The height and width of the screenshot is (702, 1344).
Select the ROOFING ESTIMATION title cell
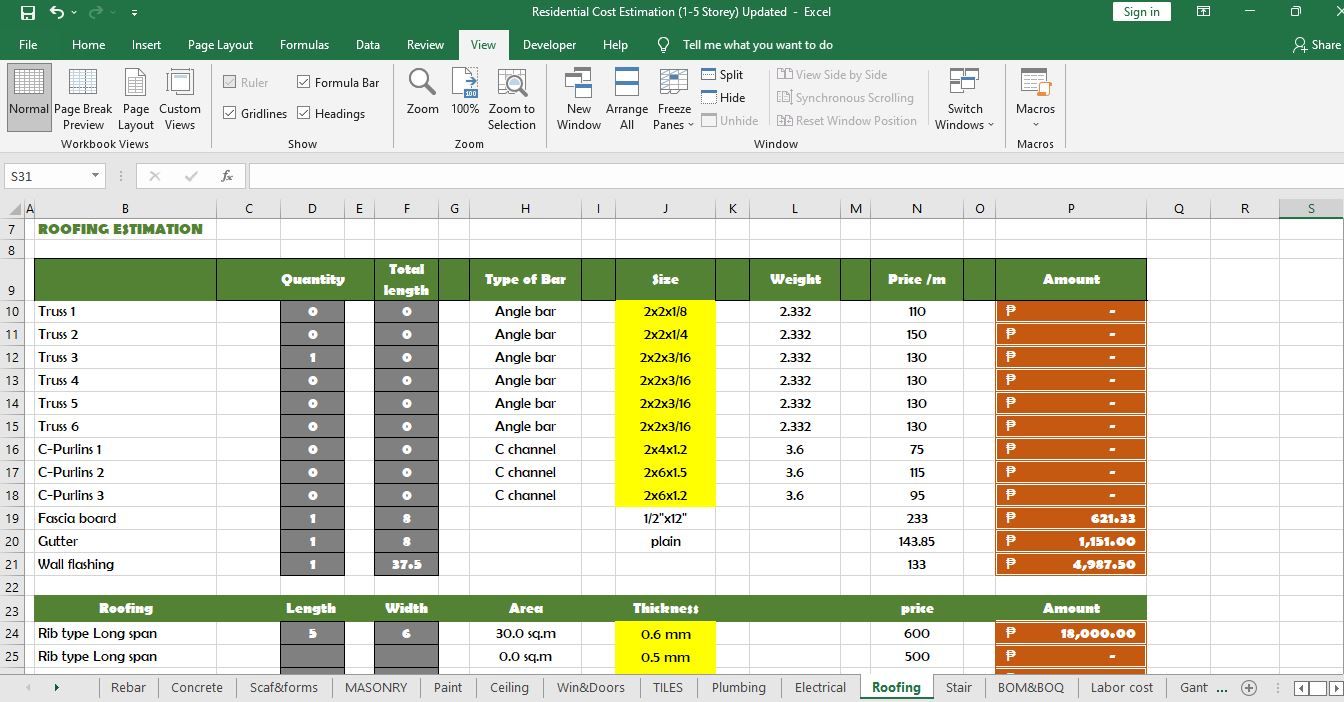pos(125,229)
